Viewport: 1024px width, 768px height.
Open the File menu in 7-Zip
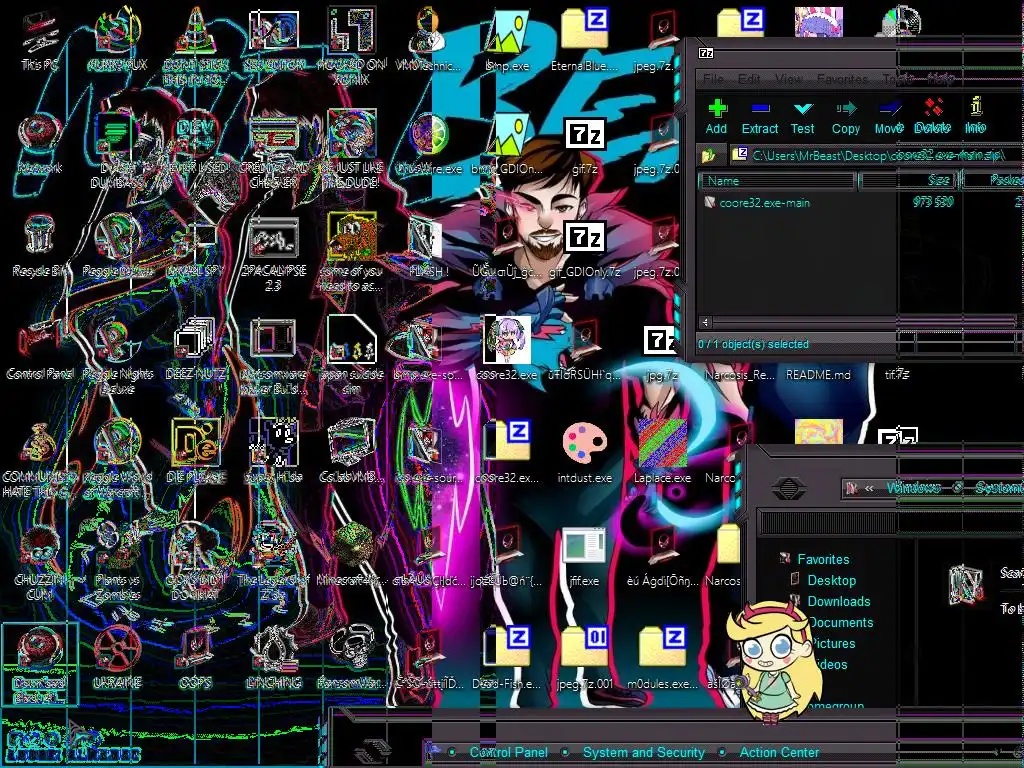tap(712, 79)
